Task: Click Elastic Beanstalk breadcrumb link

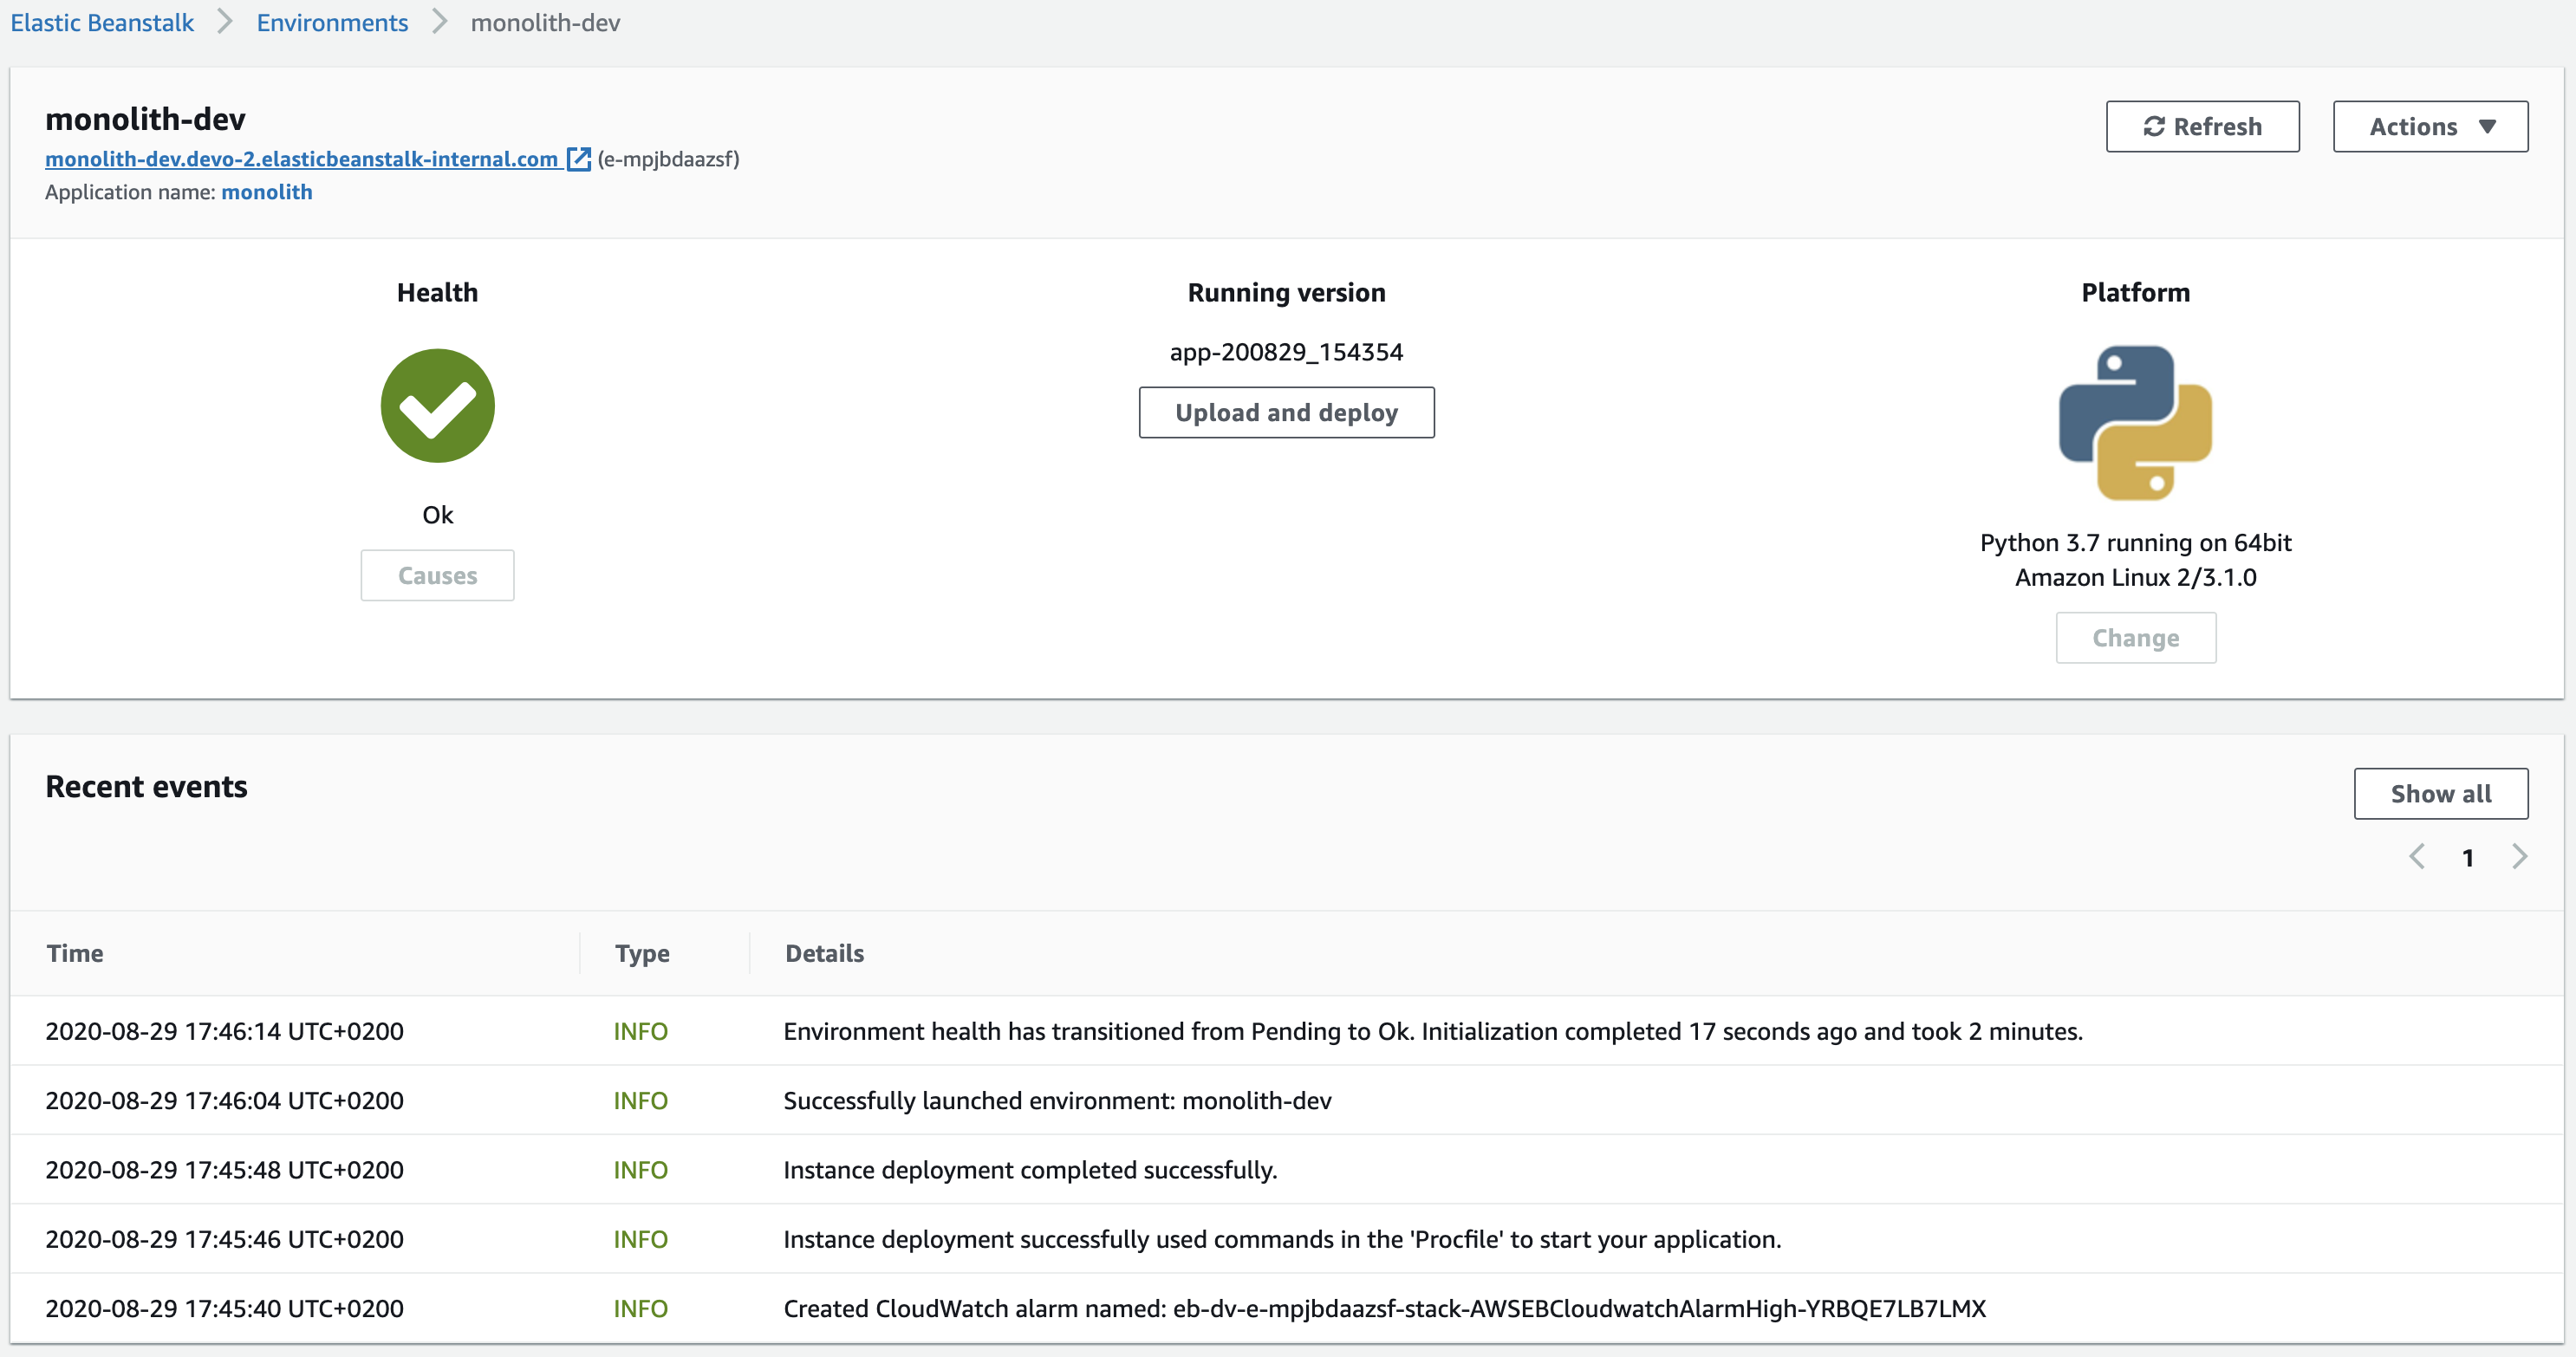Action: click(x=102, y=23)
